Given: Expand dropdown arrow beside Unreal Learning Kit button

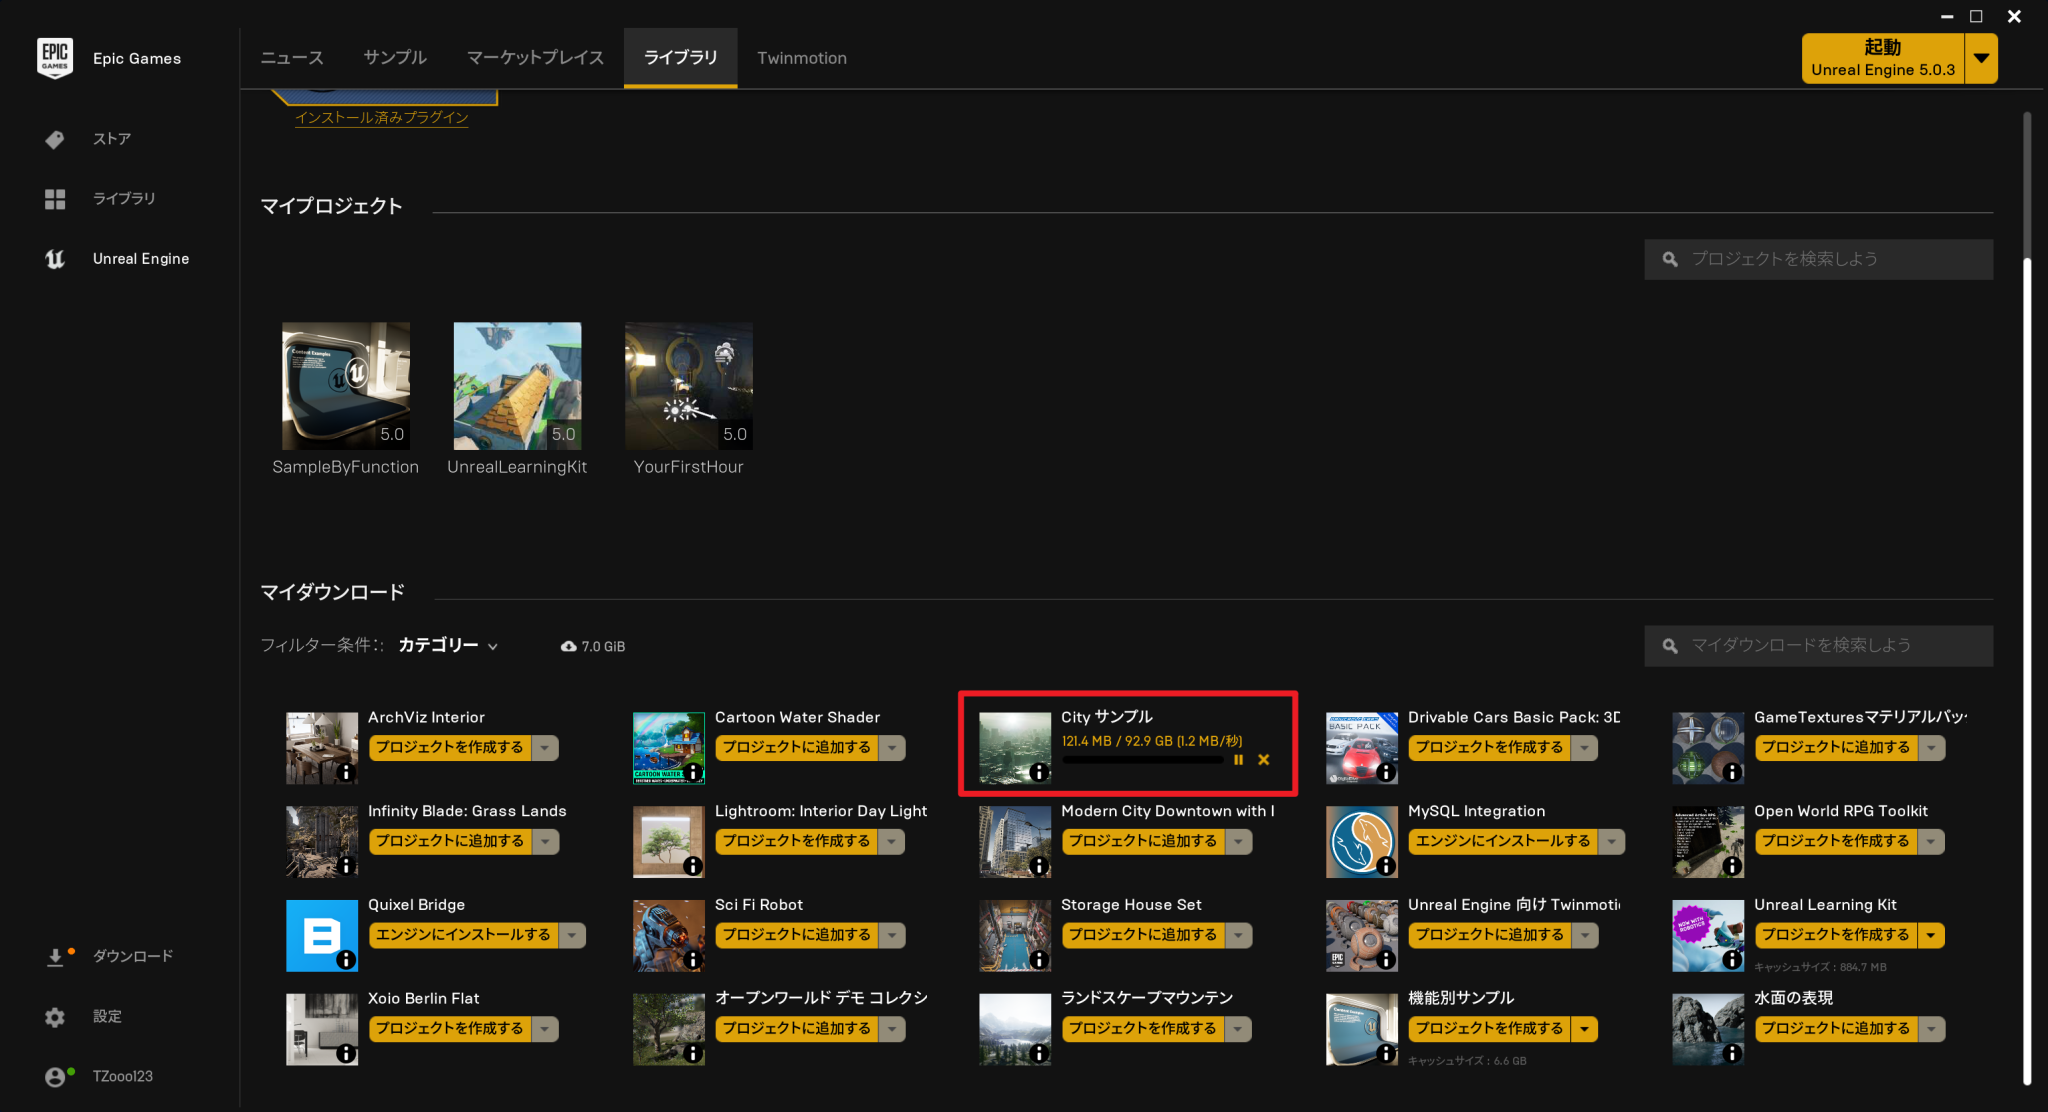Looking at the screenshot, I should pos(1931,936).
